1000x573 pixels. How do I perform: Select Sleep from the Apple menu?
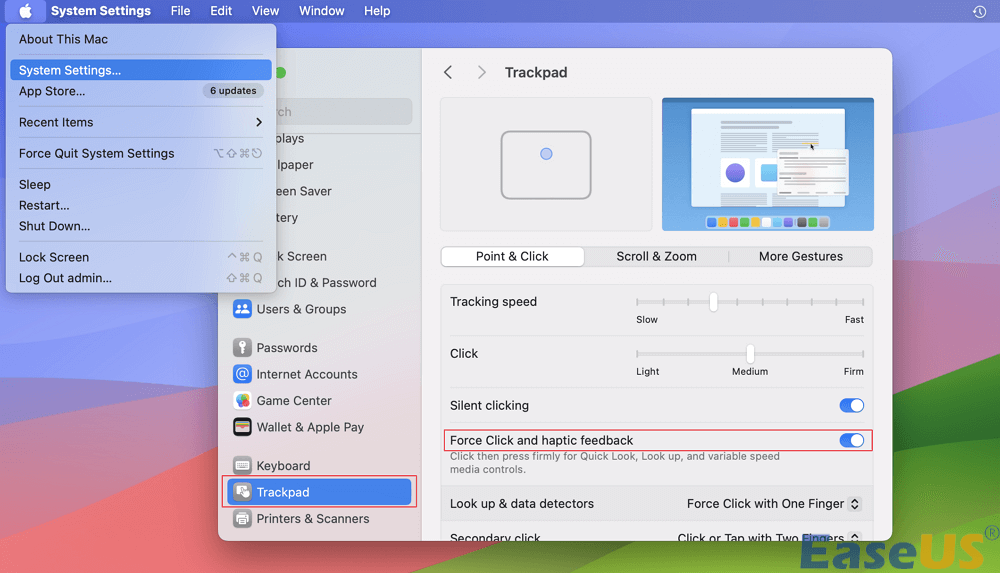coord(141,184)
